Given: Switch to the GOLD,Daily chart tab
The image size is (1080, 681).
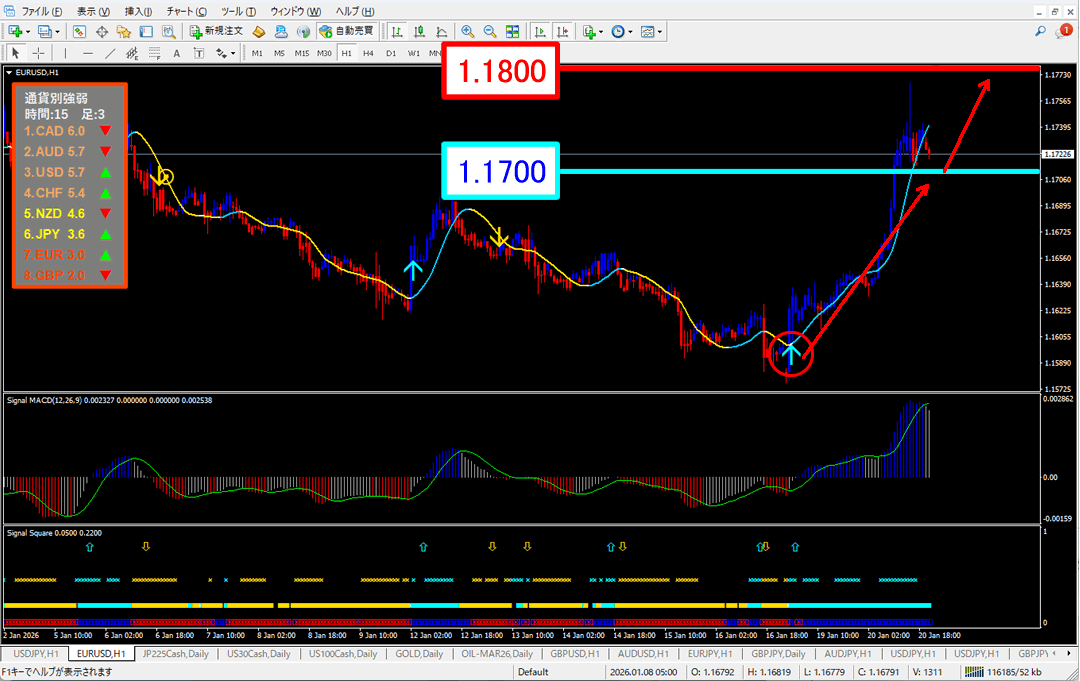Looking at the screenshot, I should pyautogui.click(x=421, y=653).
